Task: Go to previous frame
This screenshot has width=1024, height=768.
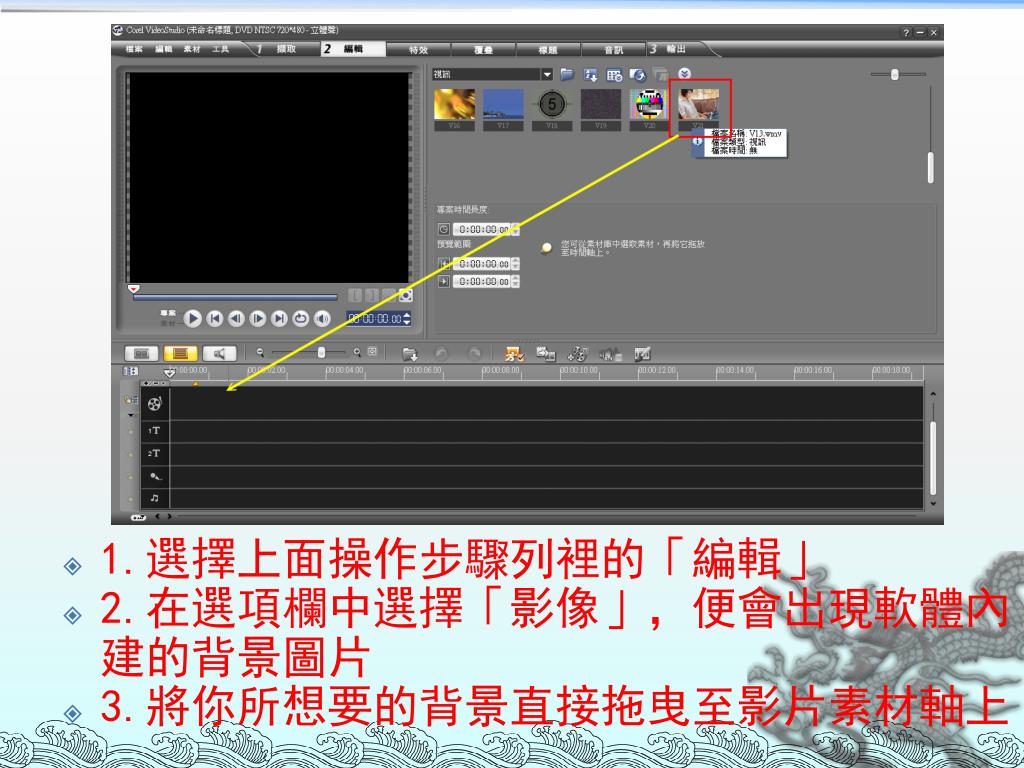Action: 236,319
